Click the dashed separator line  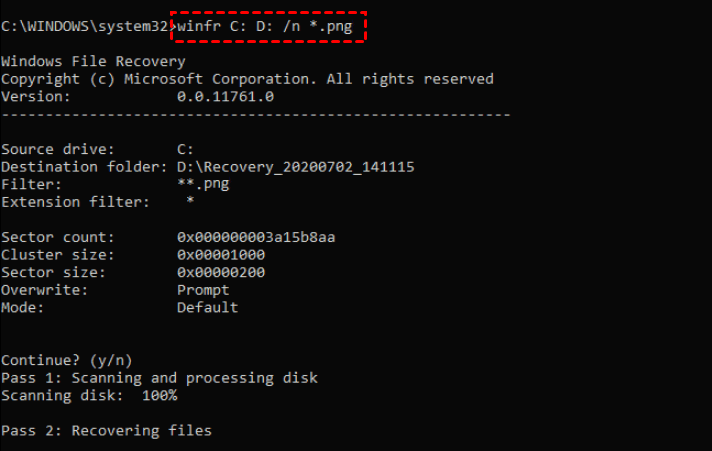coord(255,114)
